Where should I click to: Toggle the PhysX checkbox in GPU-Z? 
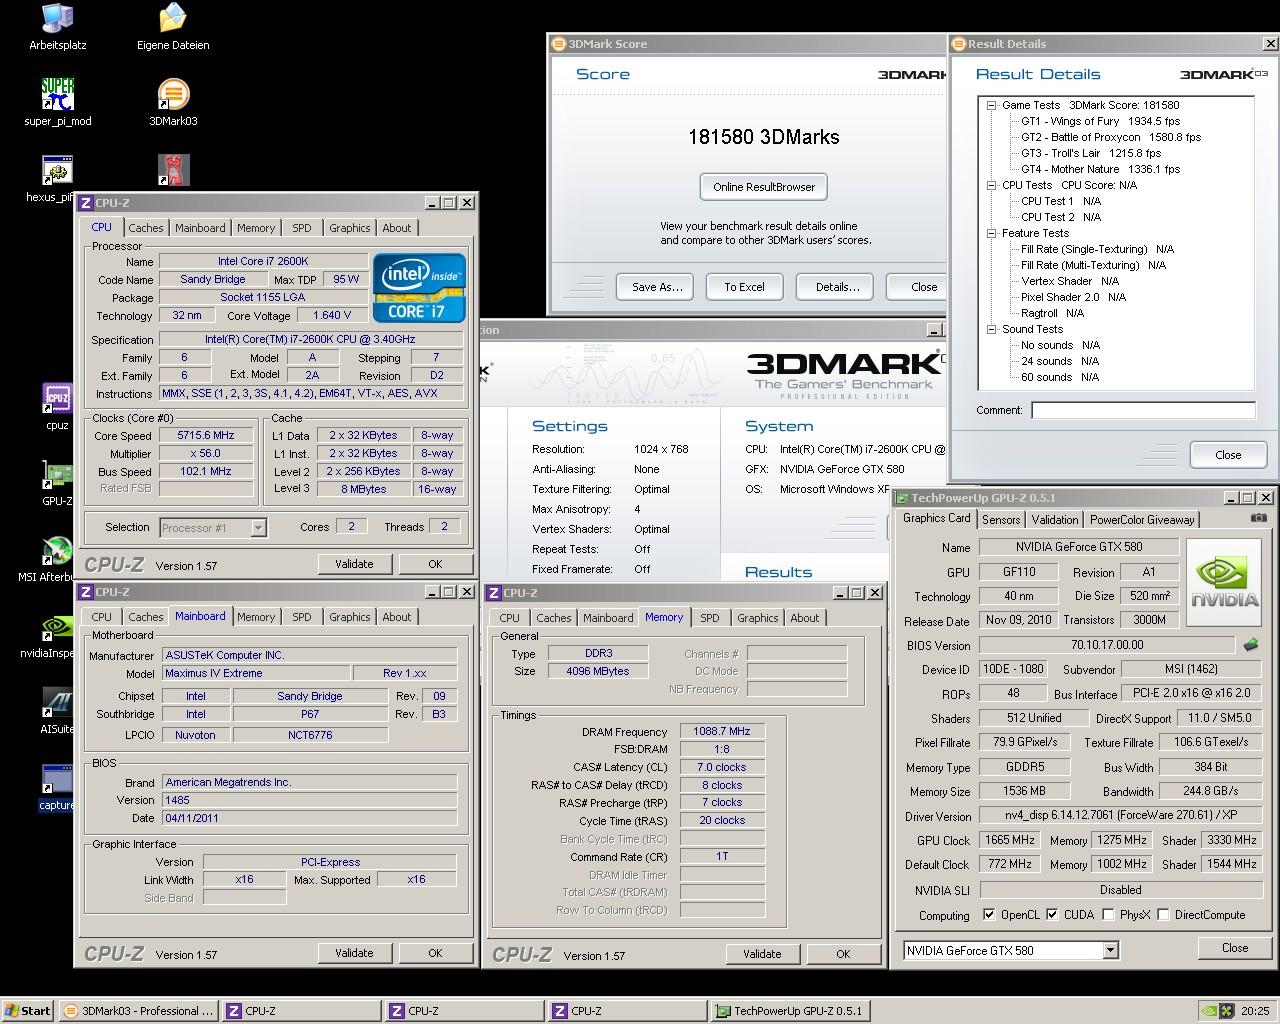click(1108, 915)
